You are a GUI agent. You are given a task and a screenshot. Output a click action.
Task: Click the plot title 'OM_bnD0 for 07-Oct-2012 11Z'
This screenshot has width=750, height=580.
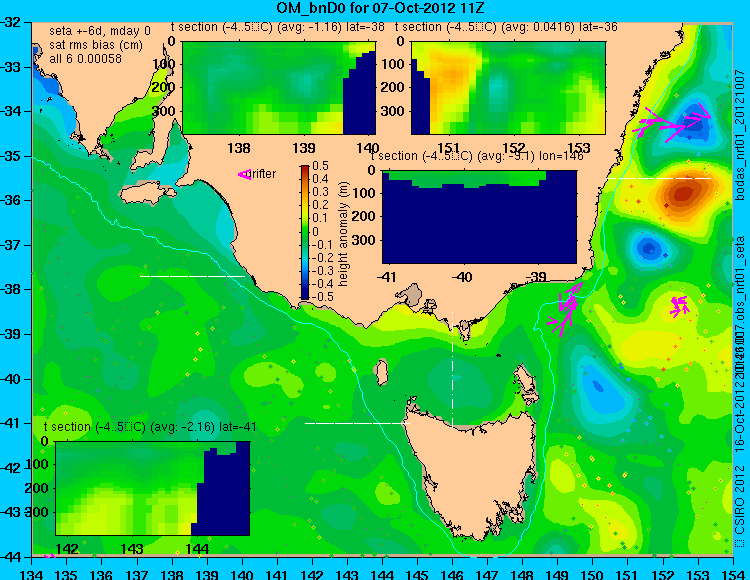tap(380, 8)
